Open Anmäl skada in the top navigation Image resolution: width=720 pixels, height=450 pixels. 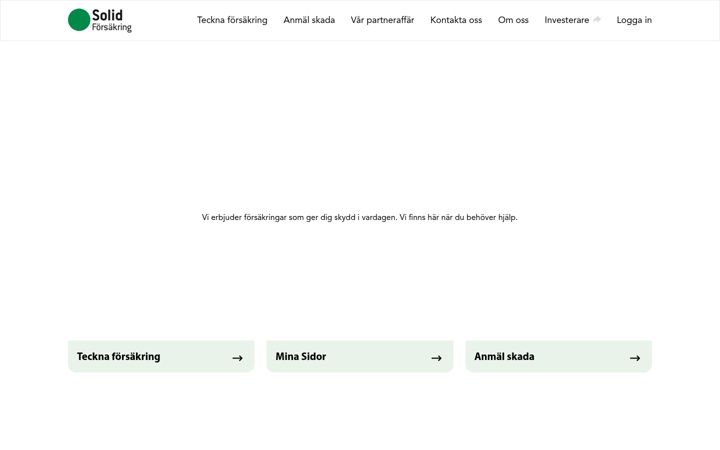point(309,20)
